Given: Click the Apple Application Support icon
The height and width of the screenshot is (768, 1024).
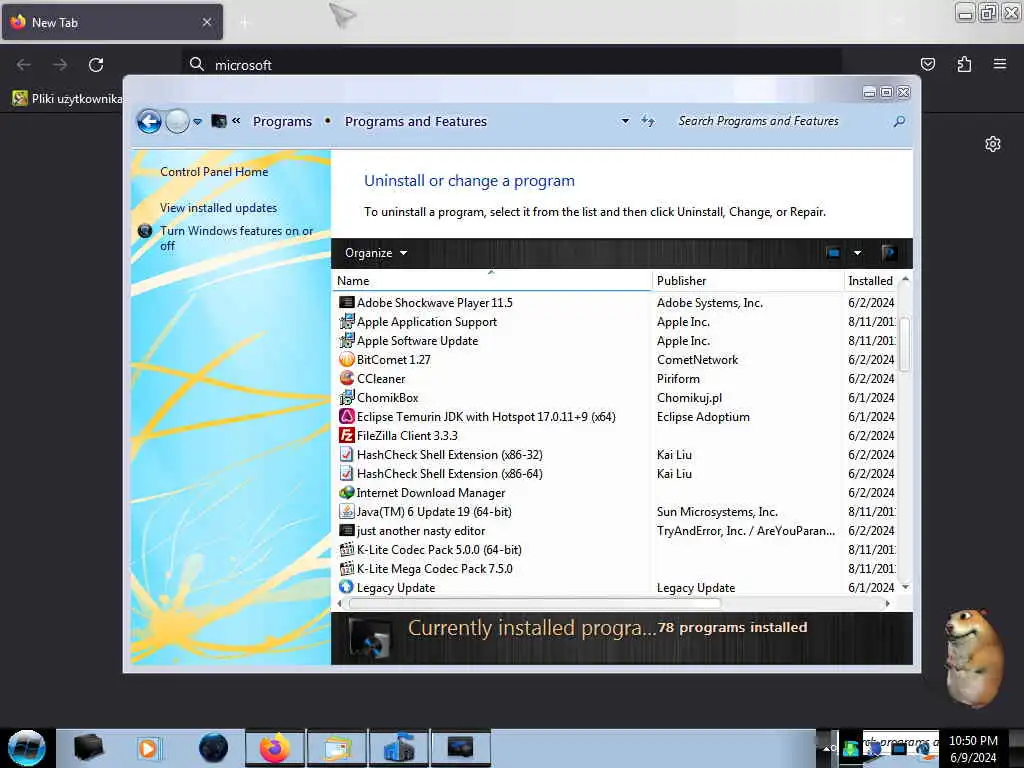Looking at the screenshot, I should (346, 321).
